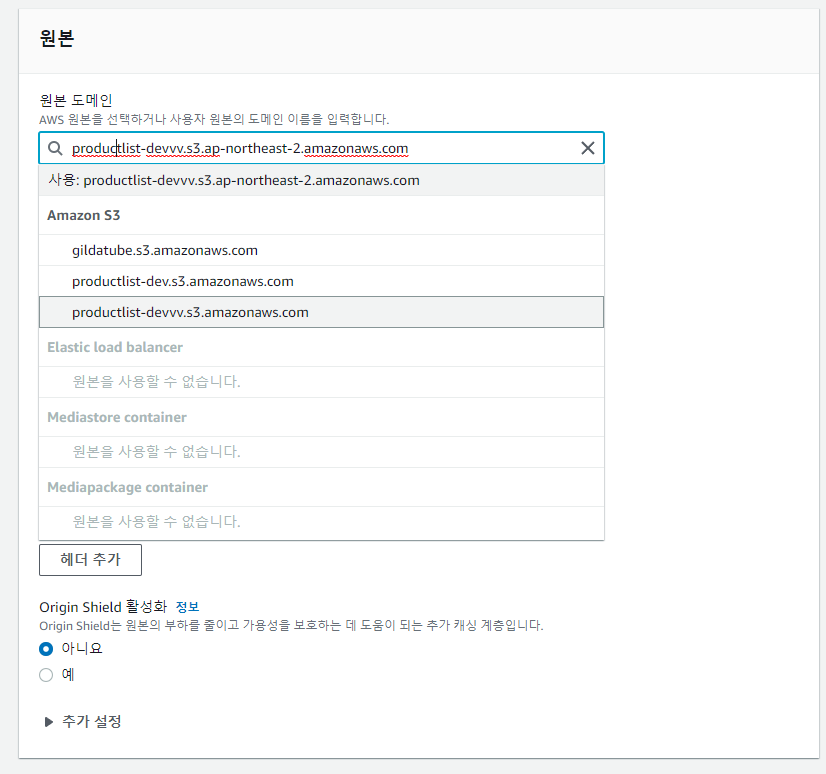
Task: Clear the origin domain input with X
Action: 587,148
